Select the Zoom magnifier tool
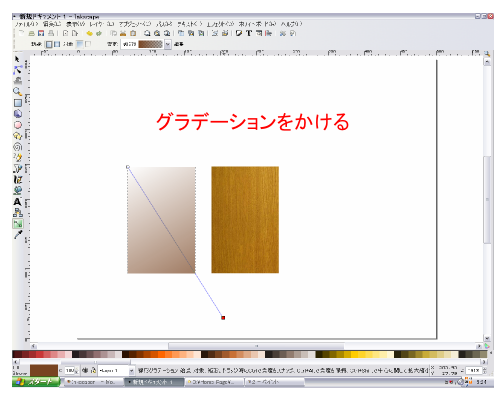 (x=18, y=92)
